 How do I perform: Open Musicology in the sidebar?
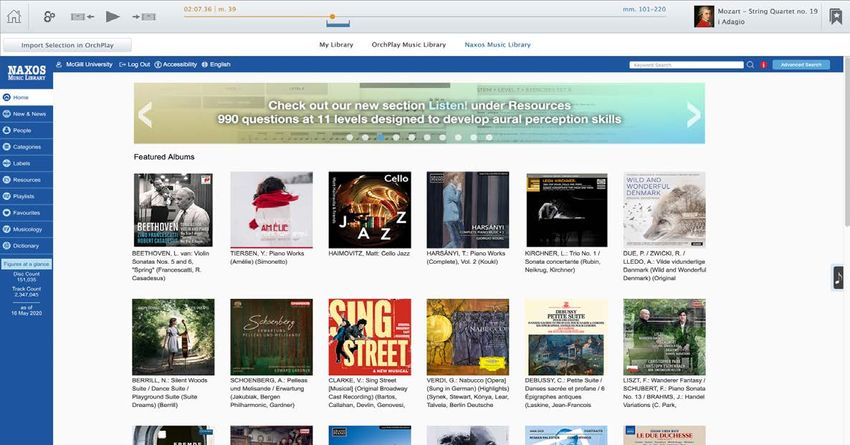[x=27, y=229]
